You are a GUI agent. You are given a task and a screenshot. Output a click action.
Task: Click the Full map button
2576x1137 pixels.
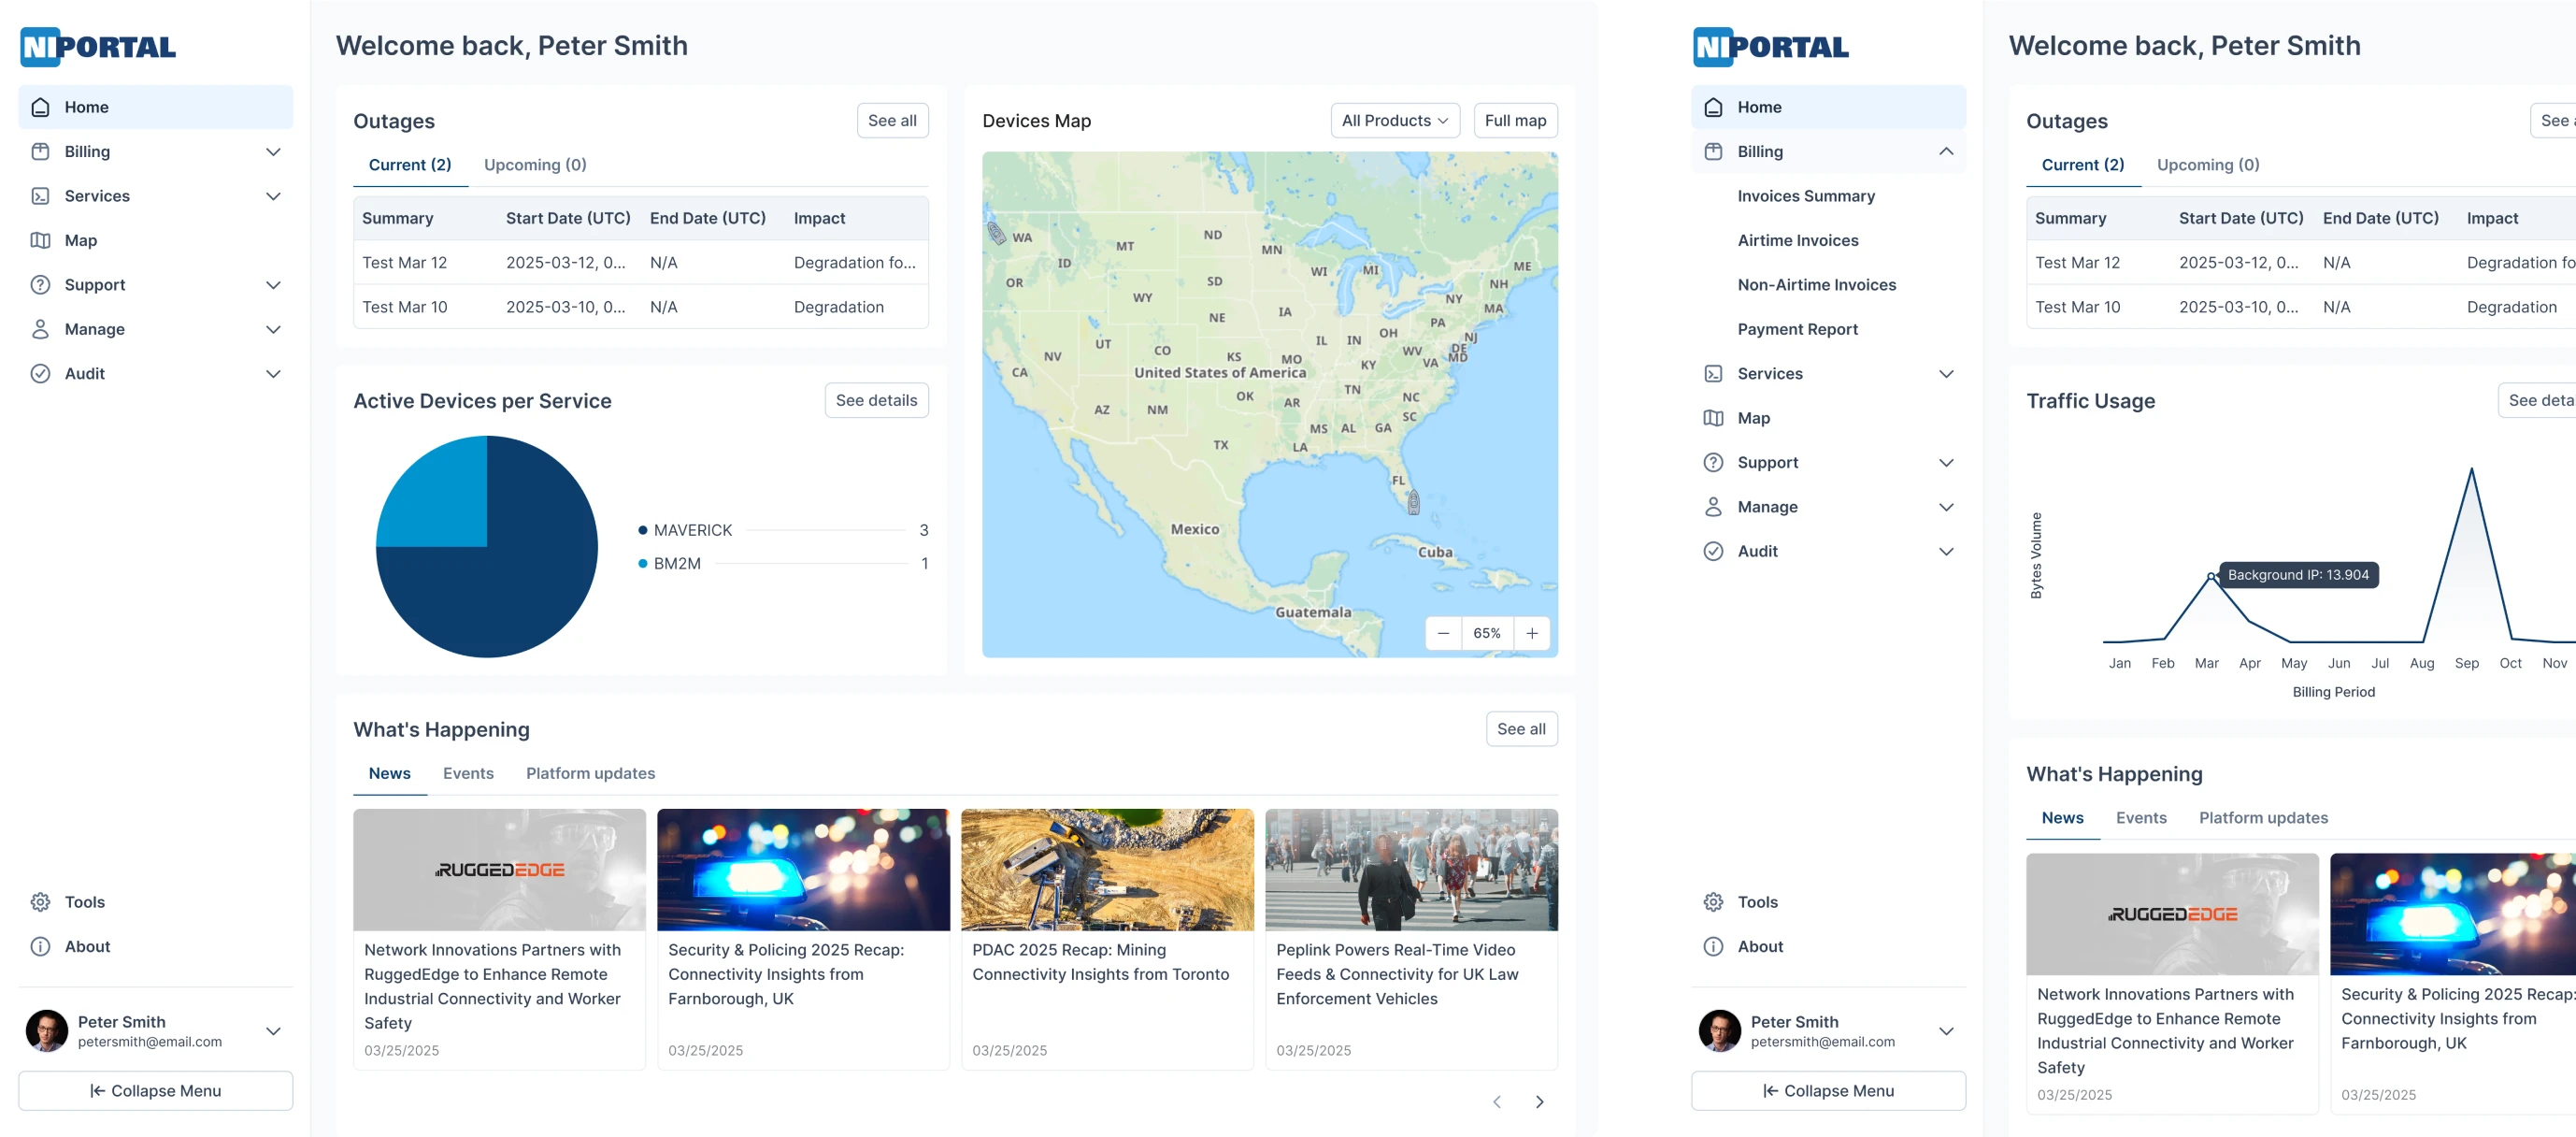pos(1514,121)
